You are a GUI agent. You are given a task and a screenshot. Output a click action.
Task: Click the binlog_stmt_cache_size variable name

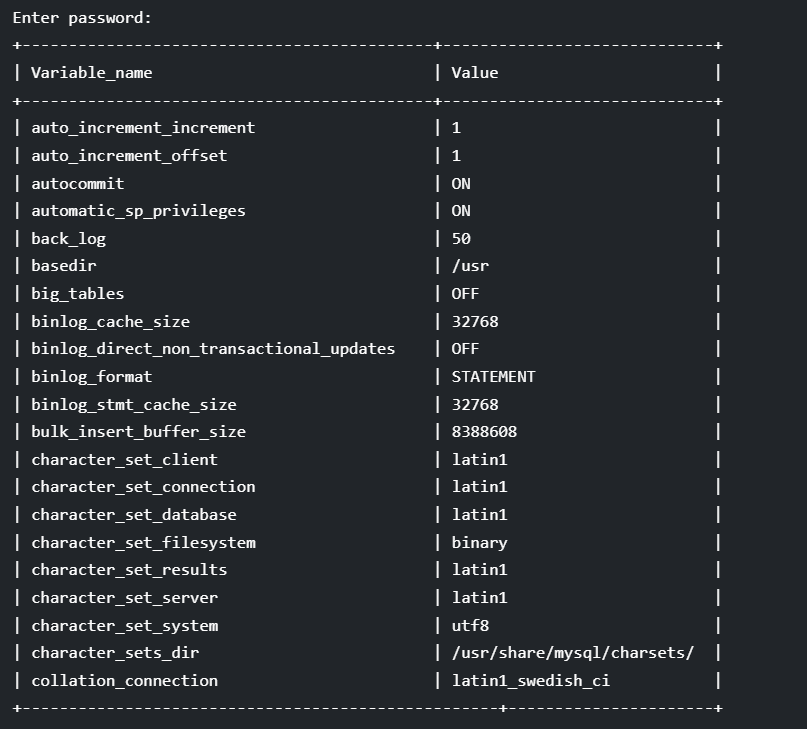(x=134, y=405)
